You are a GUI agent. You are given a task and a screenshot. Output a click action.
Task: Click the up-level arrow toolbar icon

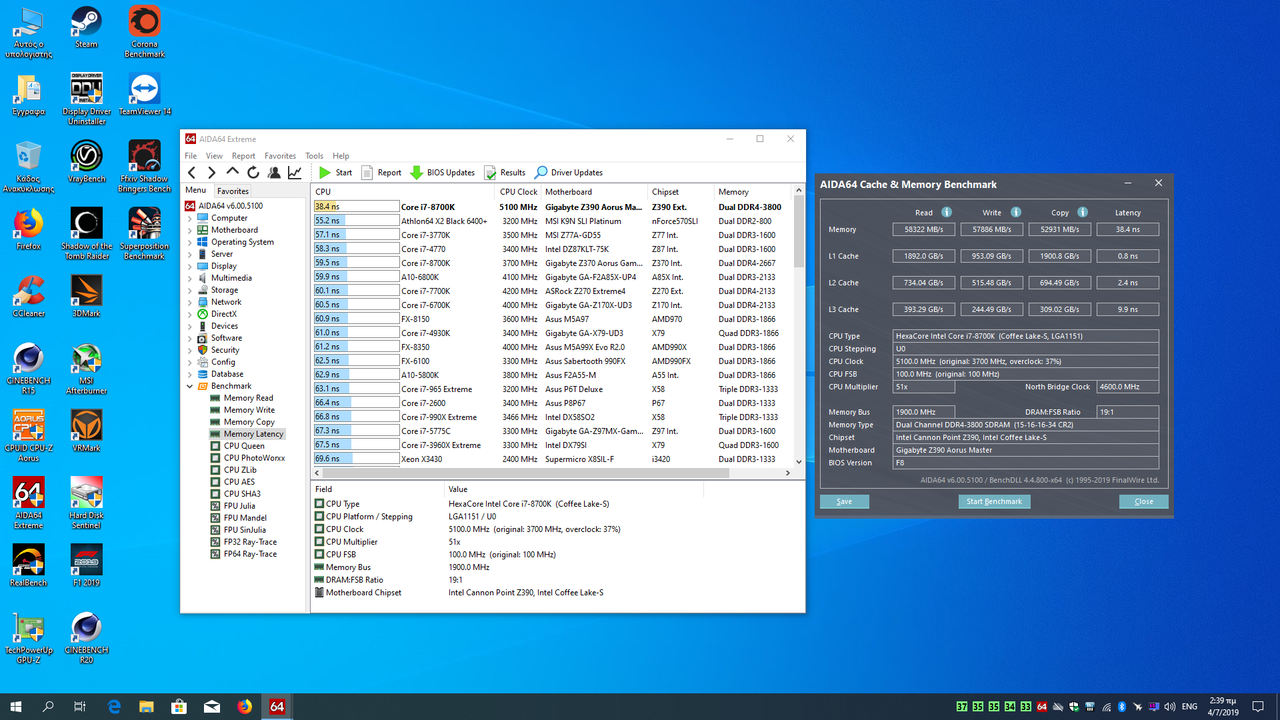(232, 172)
